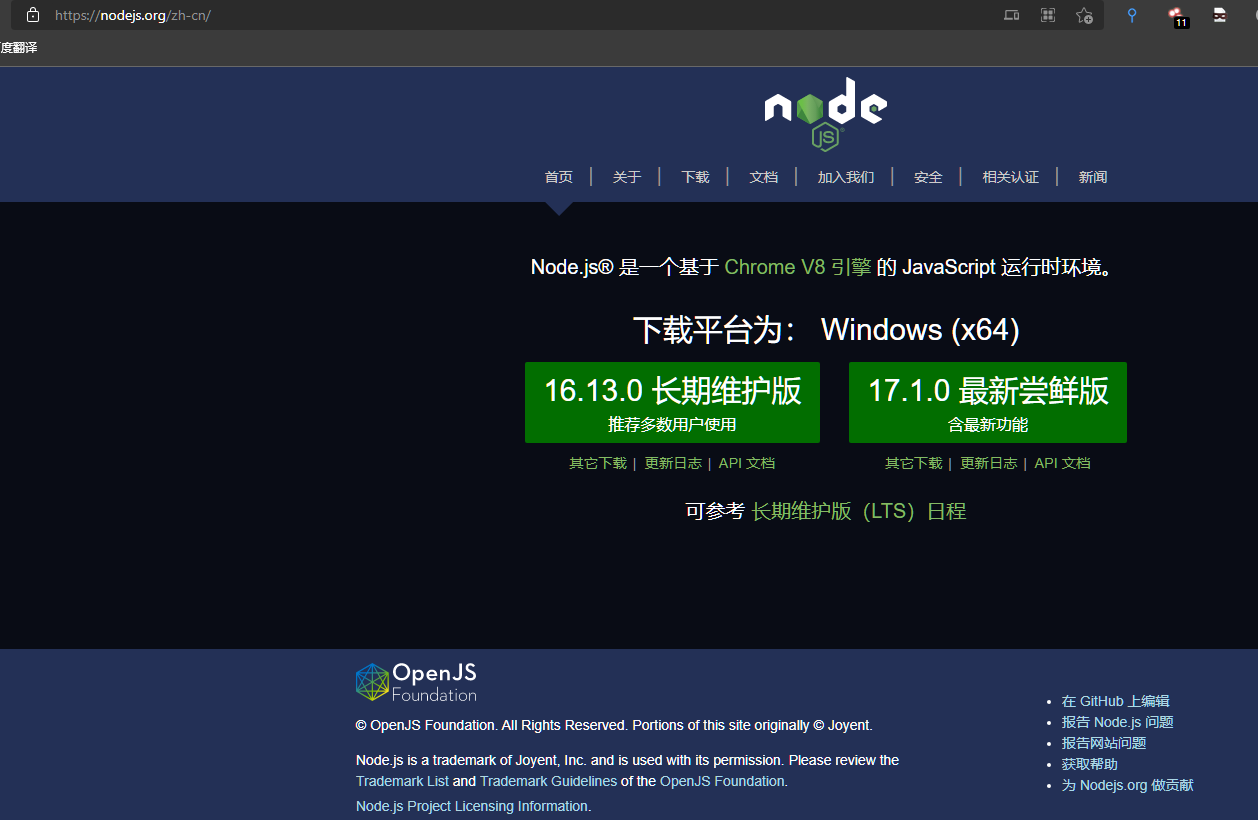
Task: Follow the Chrome V8 引擎 link
Action: 798,267
